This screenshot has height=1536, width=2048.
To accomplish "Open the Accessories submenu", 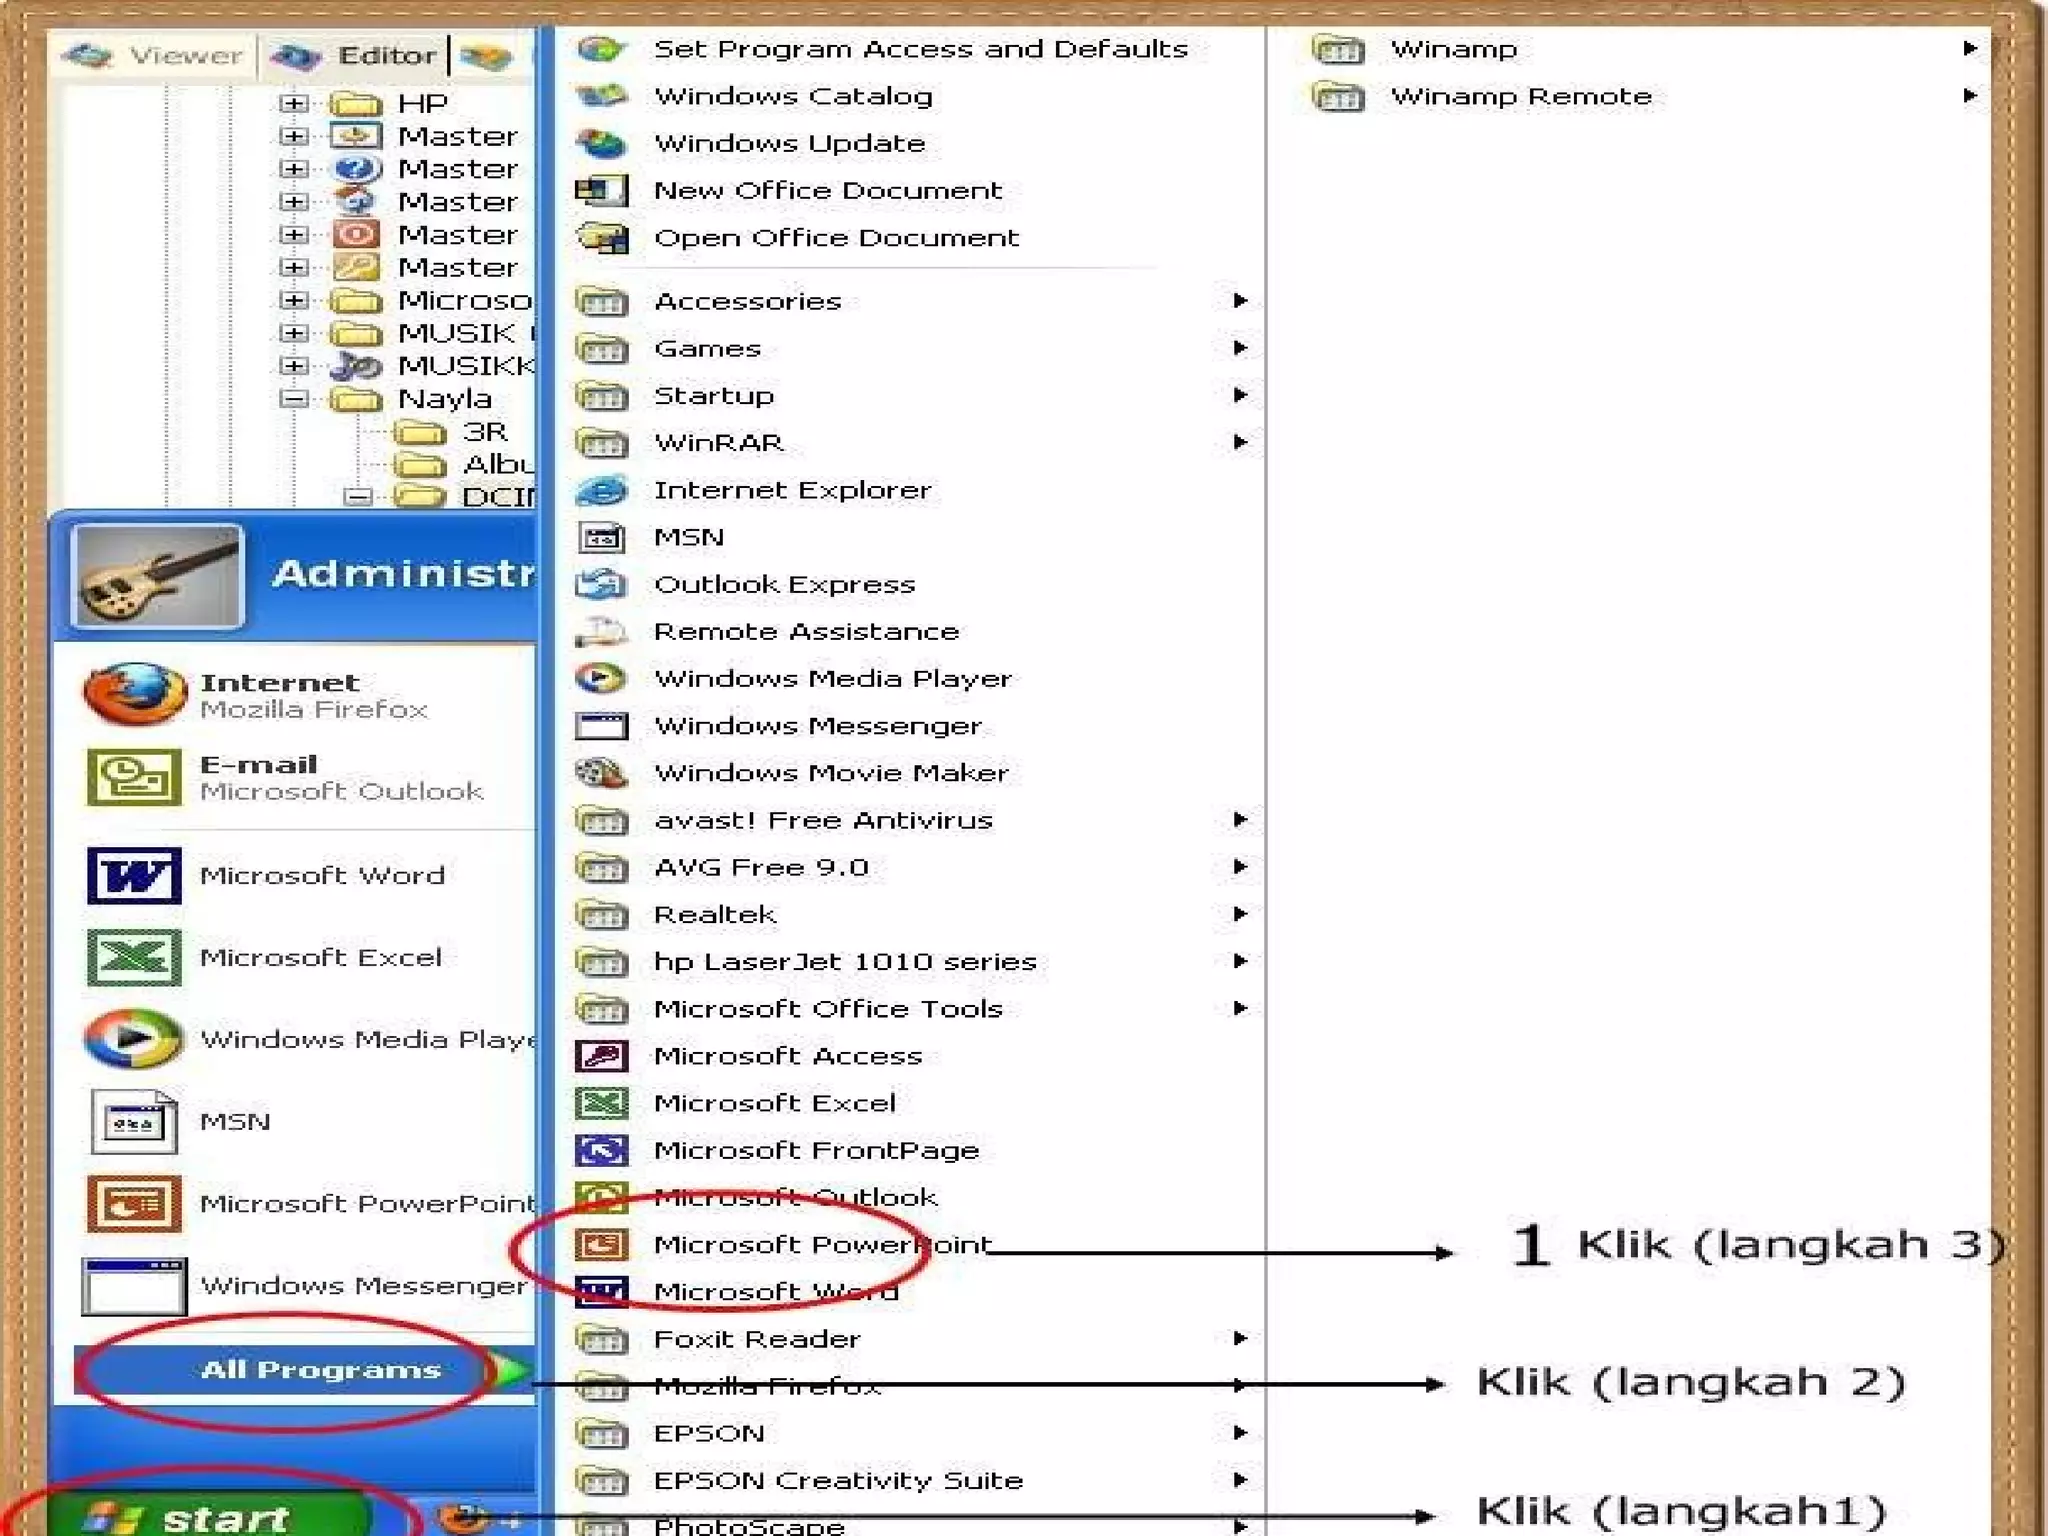I will tap(748, 301).
